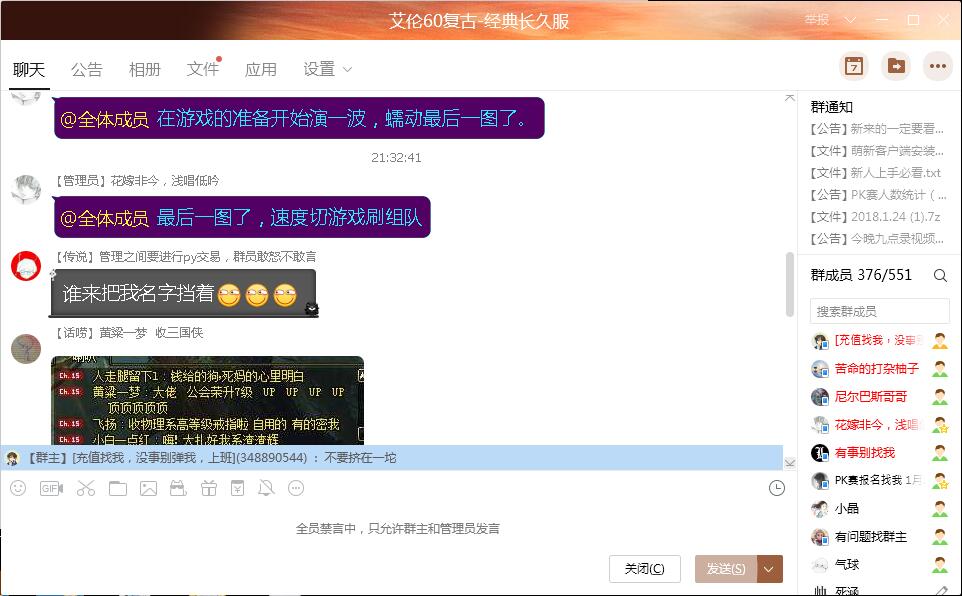Open the emoji picker in input toolbar
962x596 pixels.
click(18, 489)
